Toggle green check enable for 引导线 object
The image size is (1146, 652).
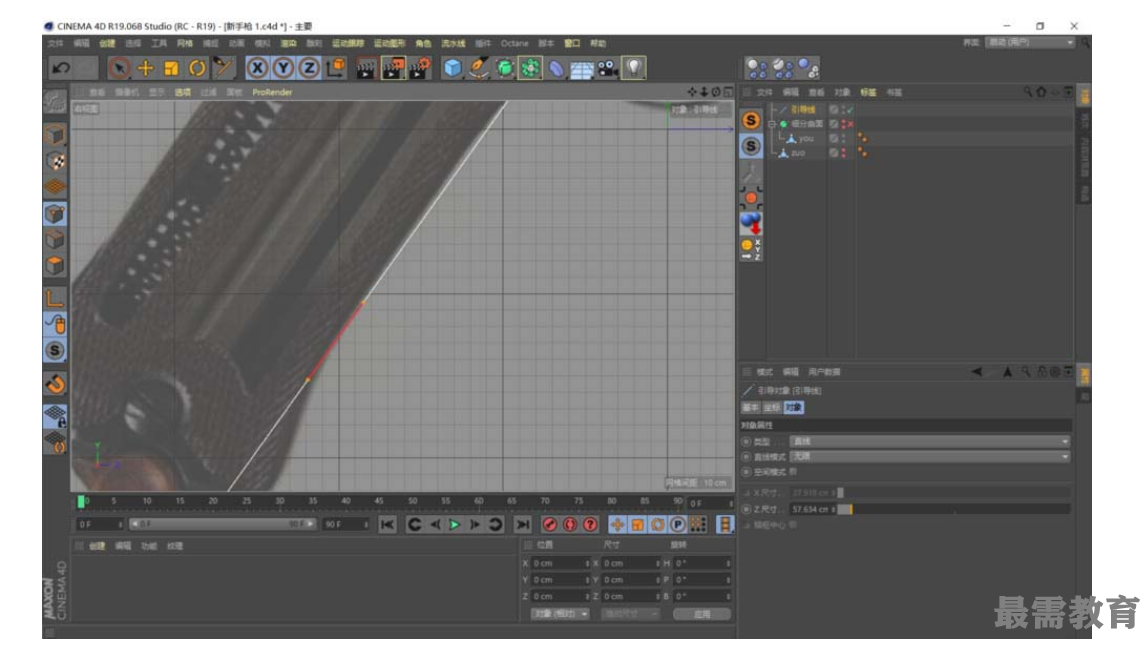(850, 110)
